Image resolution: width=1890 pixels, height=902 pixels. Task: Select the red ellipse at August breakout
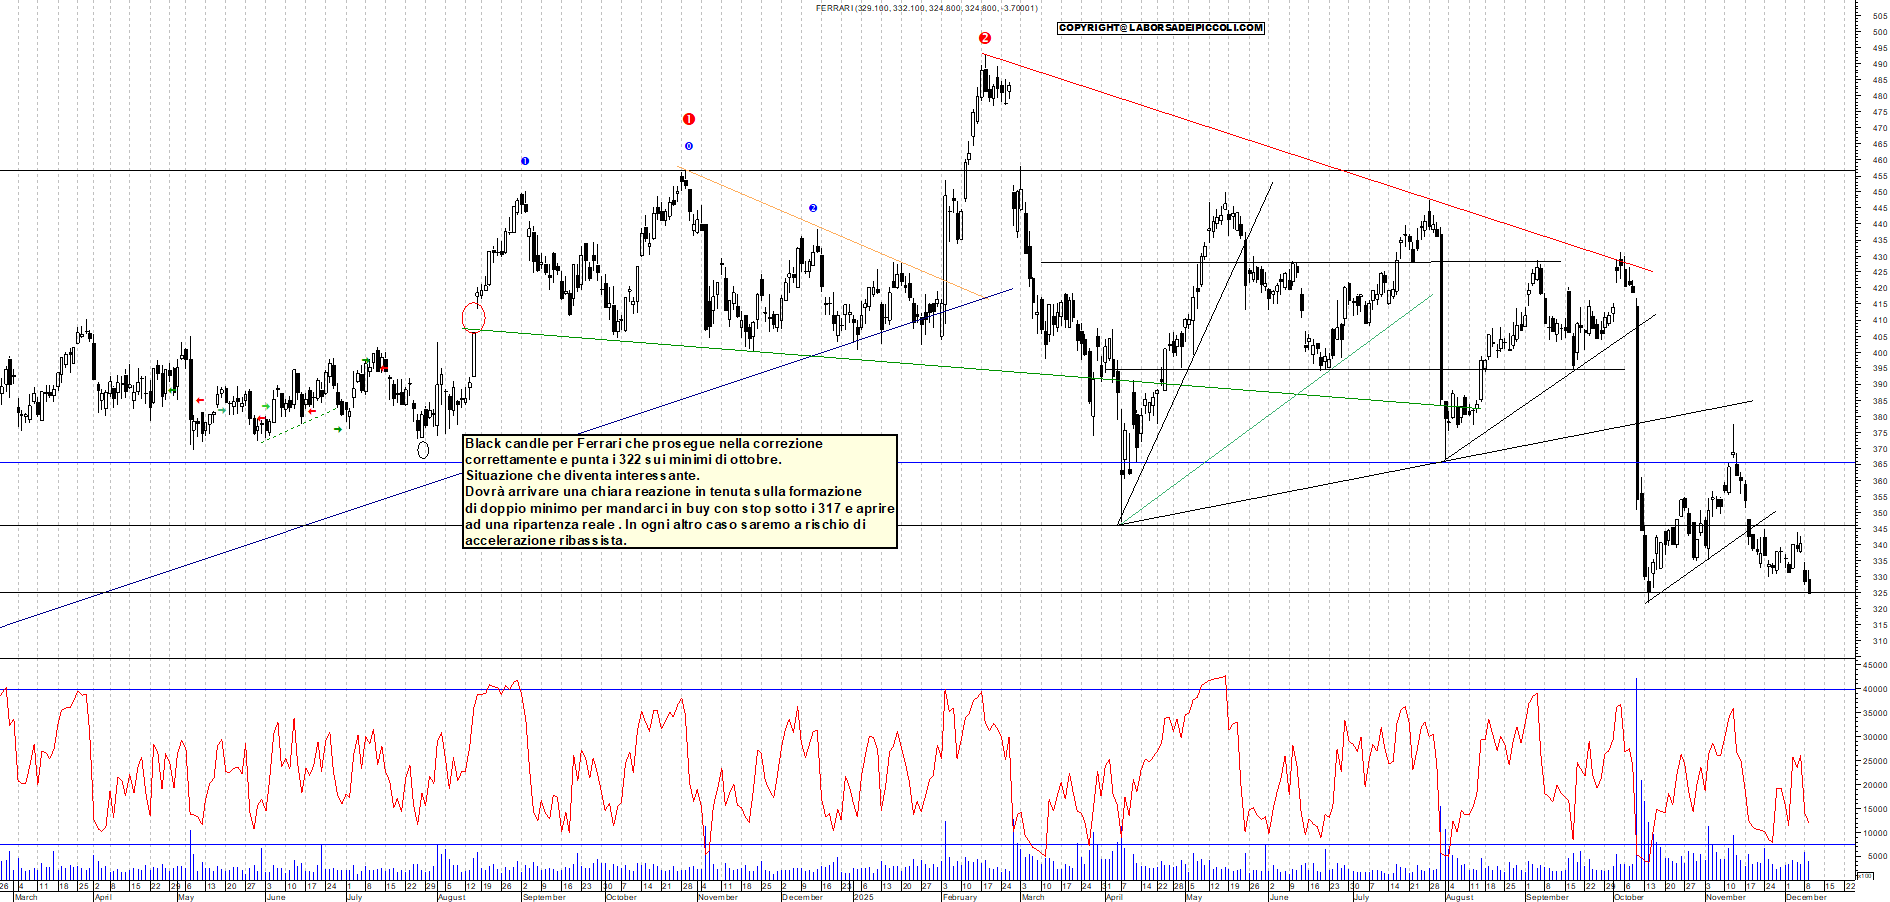click(473, 318)
